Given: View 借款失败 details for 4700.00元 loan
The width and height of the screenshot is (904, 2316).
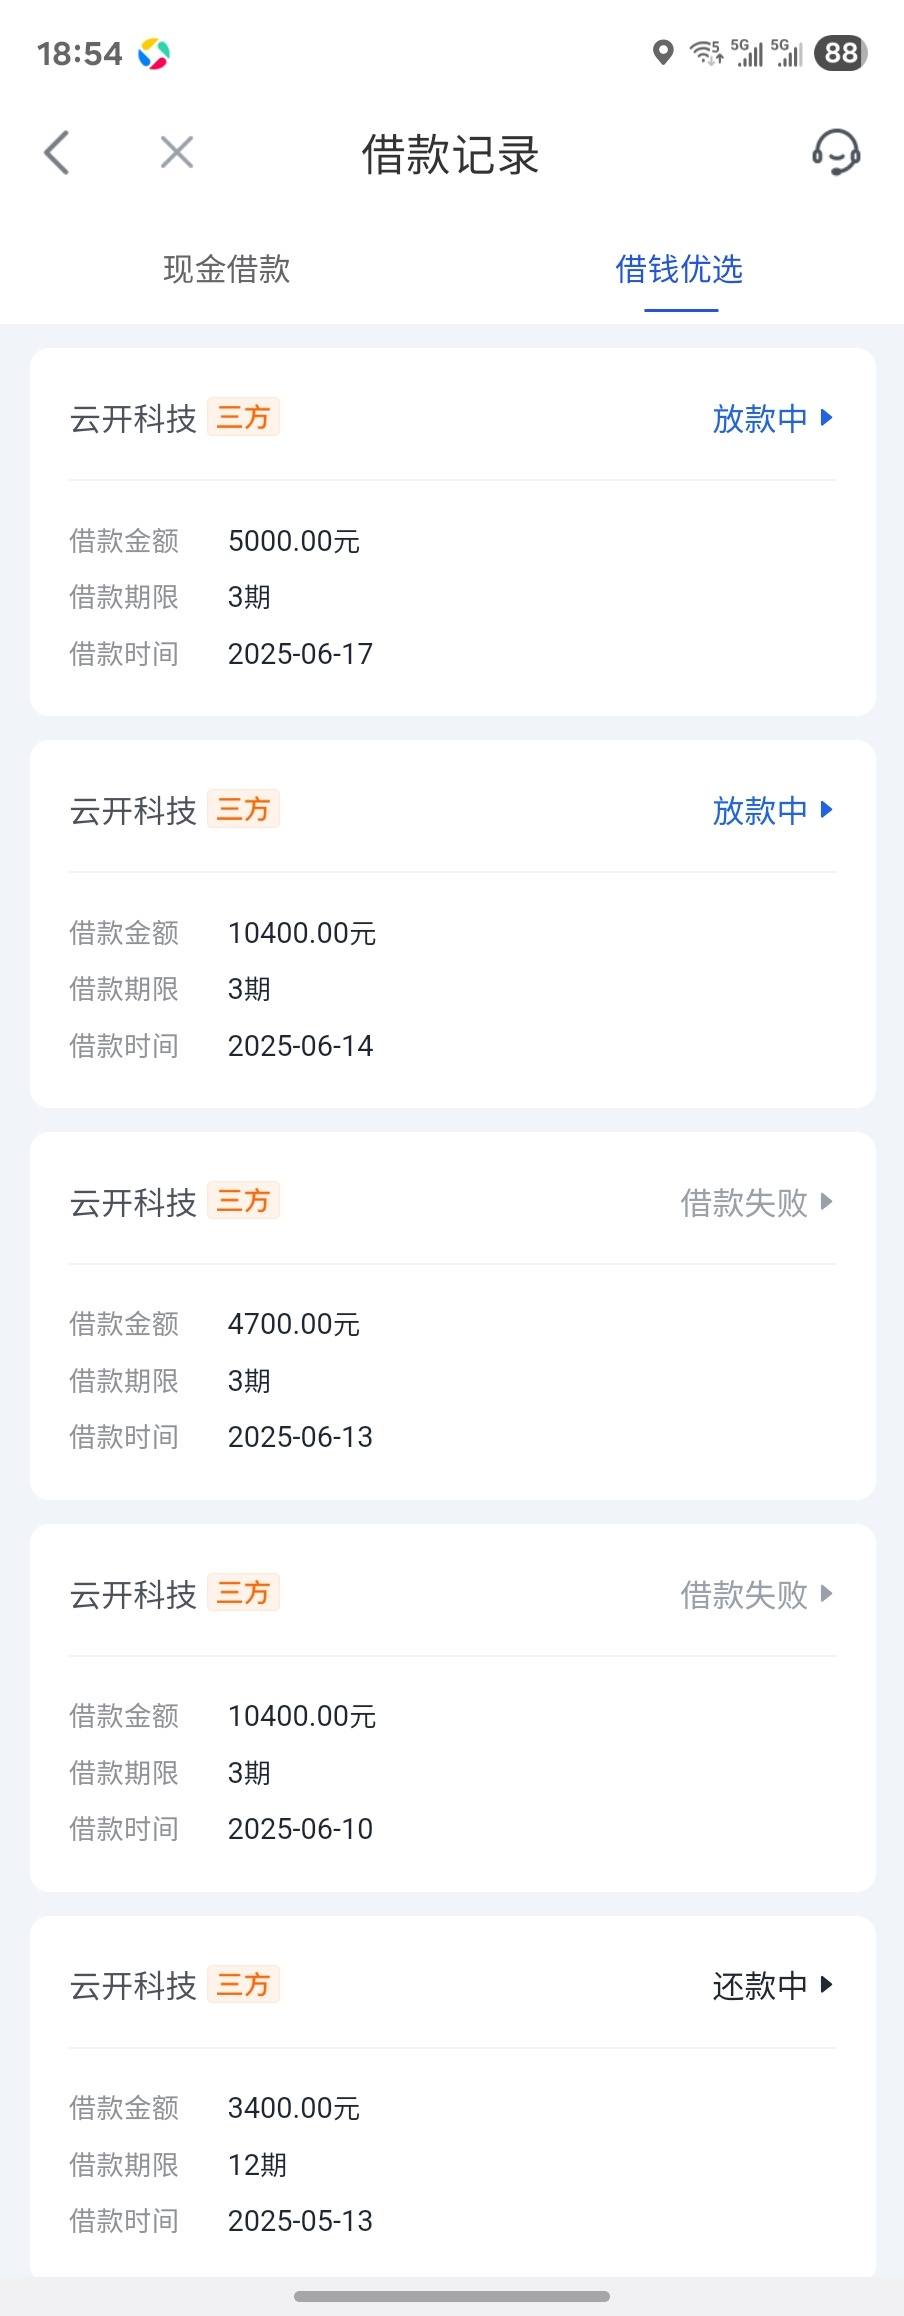Looking at the screenshot, I should (757, 1202).
